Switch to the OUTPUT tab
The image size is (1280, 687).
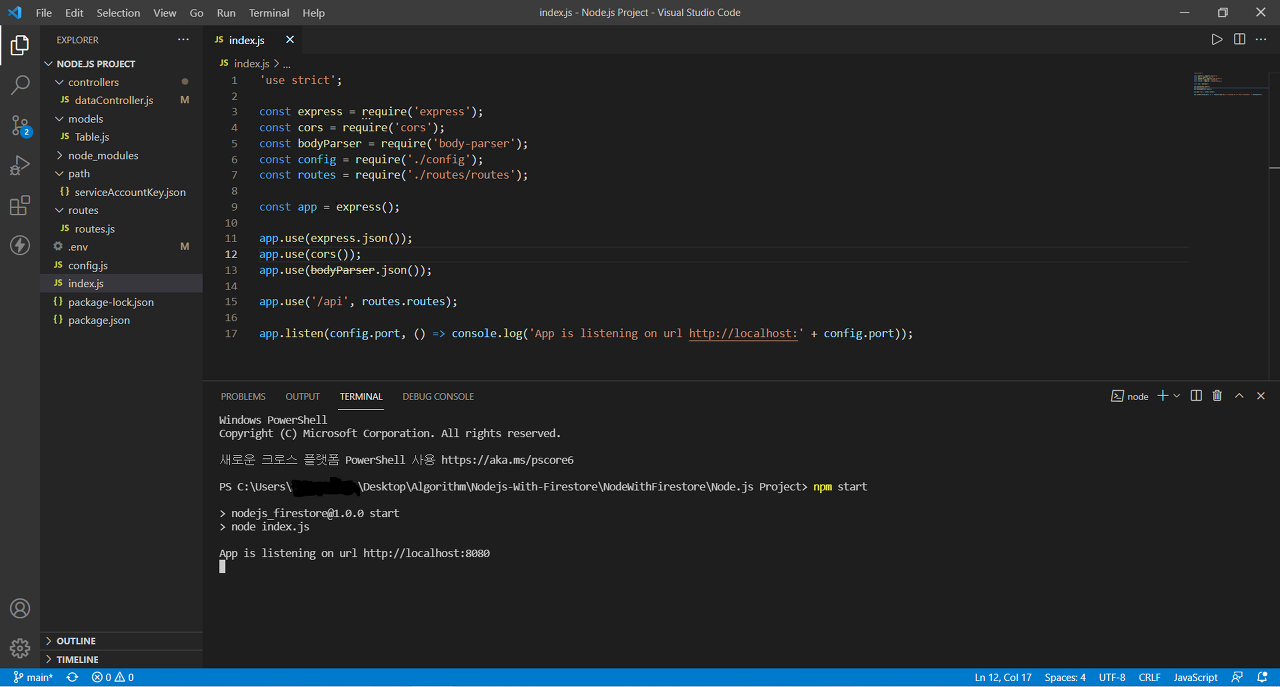click(x=302, y=396)
